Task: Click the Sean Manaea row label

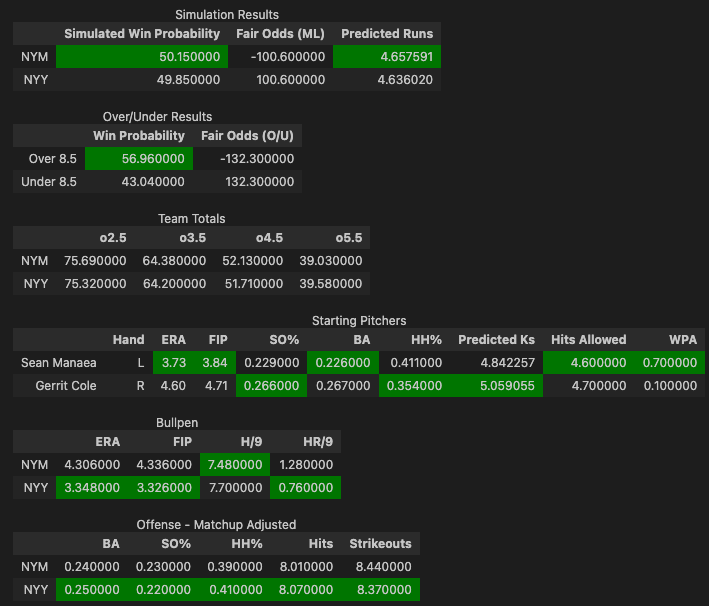Action: pyautogui.click(x=59, y=363)
